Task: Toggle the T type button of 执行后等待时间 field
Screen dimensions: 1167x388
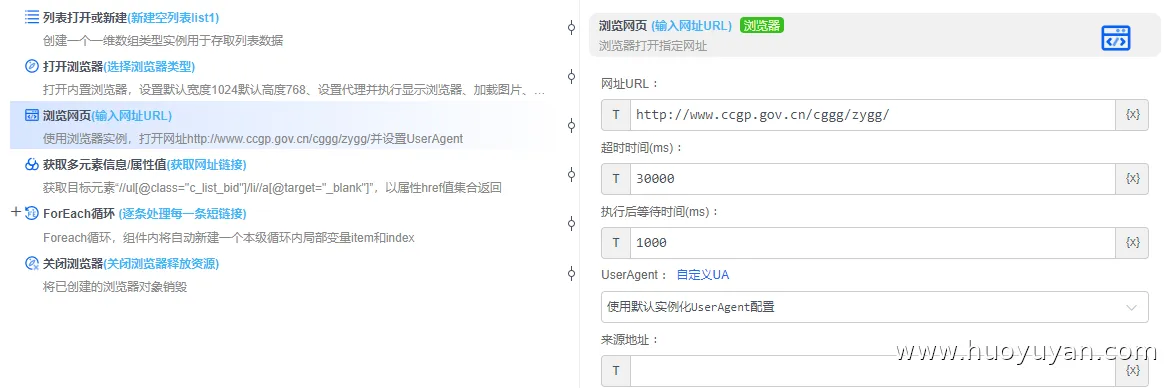Action: point(616,243)
